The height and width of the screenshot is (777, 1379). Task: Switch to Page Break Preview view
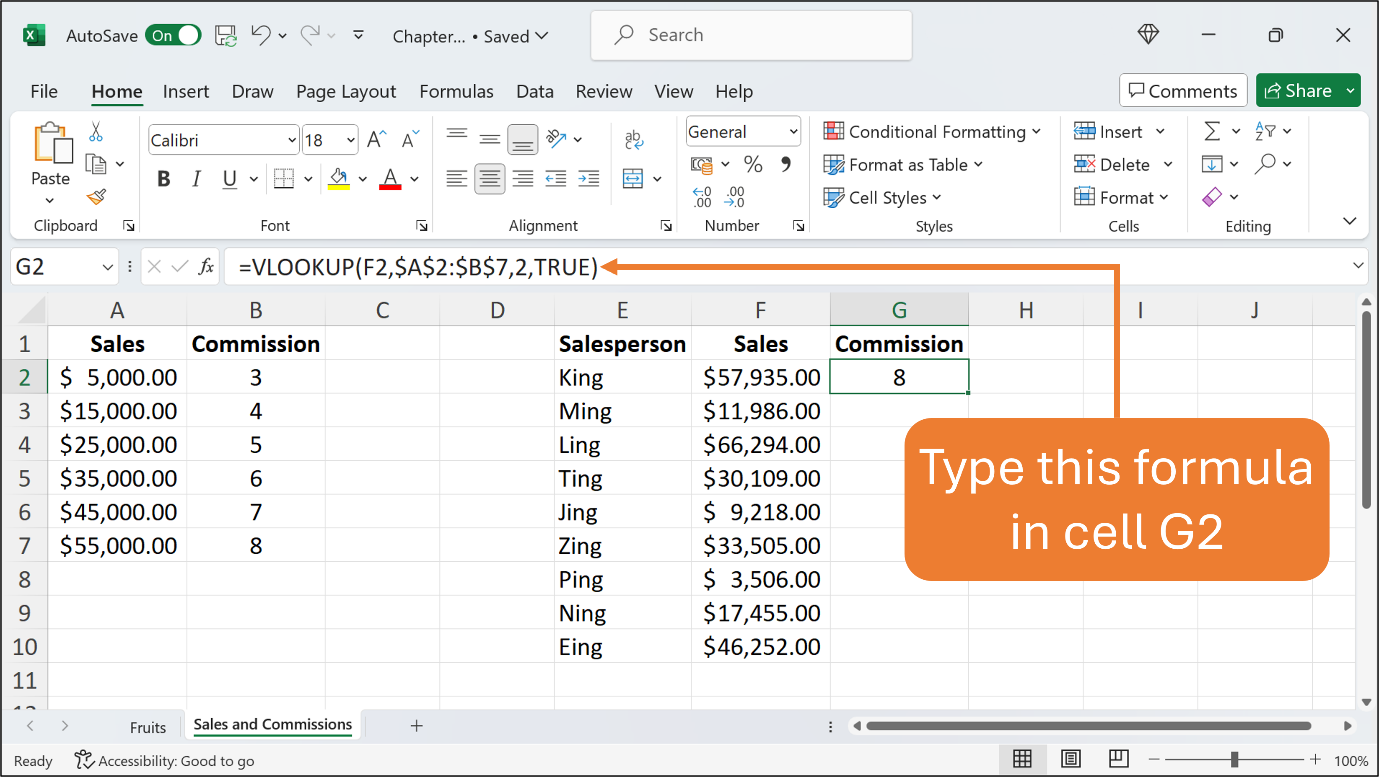1119,759
